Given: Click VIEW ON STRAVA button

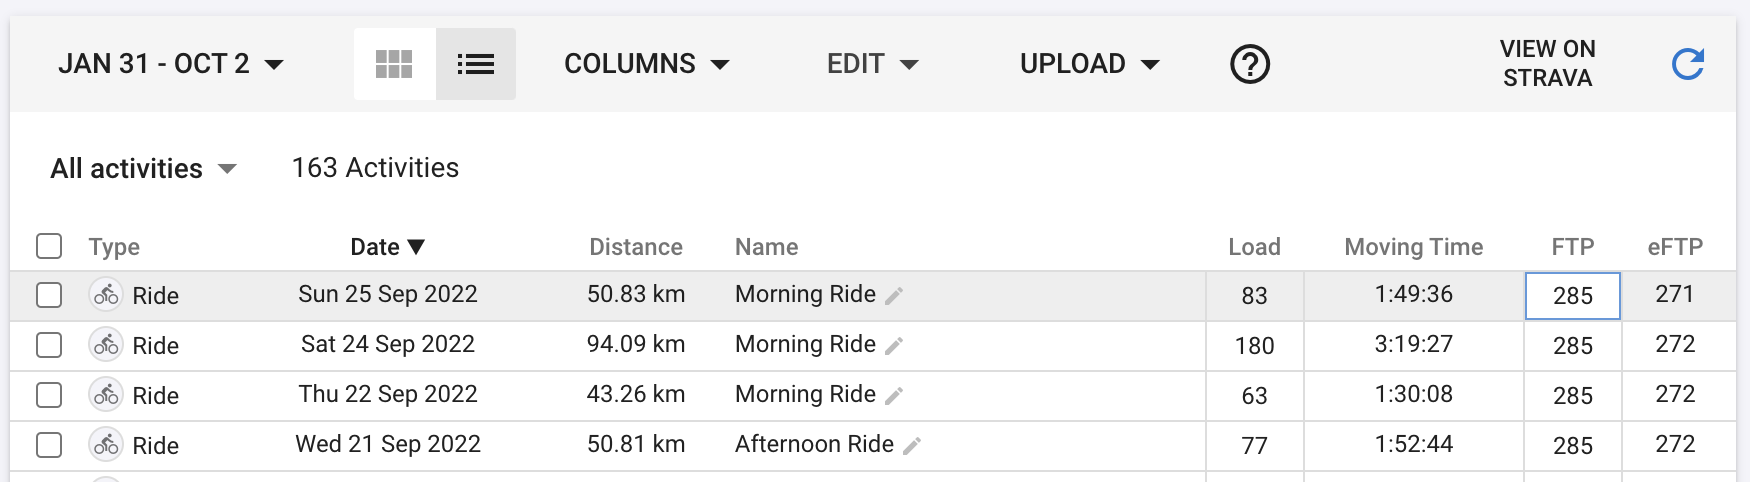Looking at the screenshot, I should click(1547, 63).
